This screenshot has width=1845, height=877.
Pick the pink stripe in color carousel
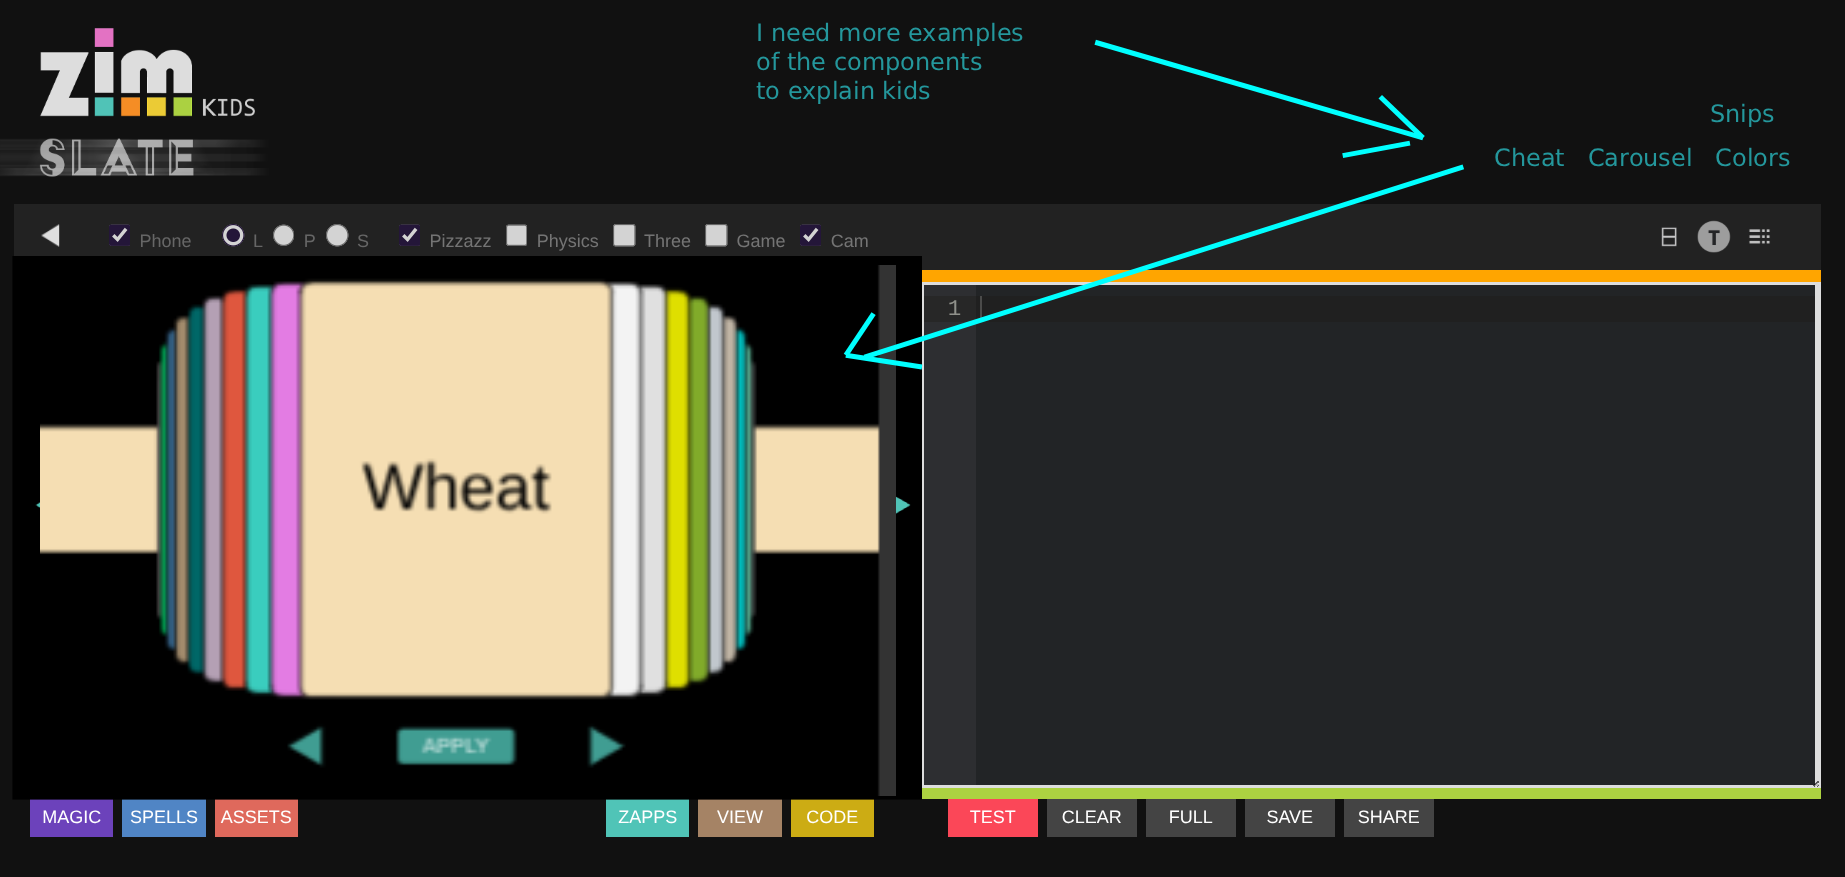(286, 490)
